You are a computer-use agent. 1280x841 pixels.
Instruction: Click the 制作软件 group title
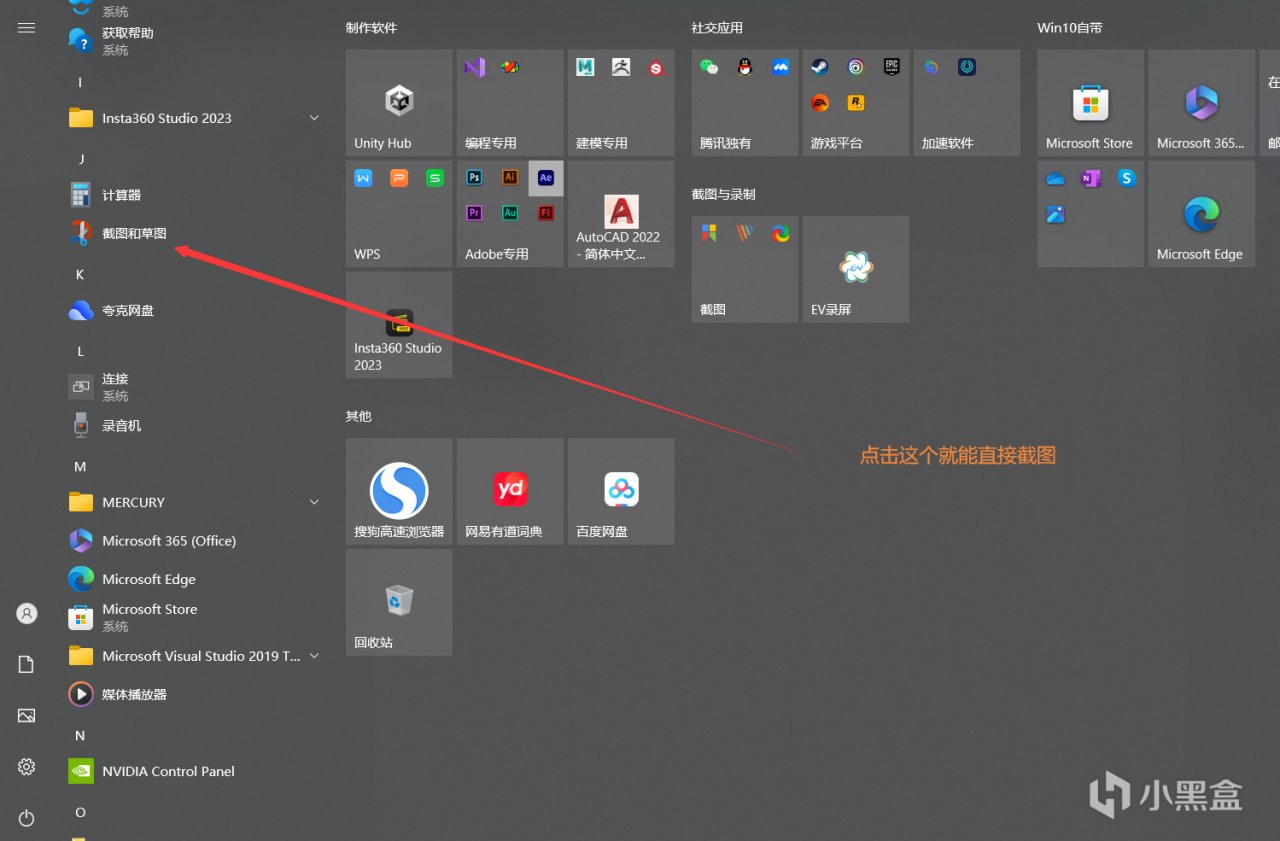(372, 28)
